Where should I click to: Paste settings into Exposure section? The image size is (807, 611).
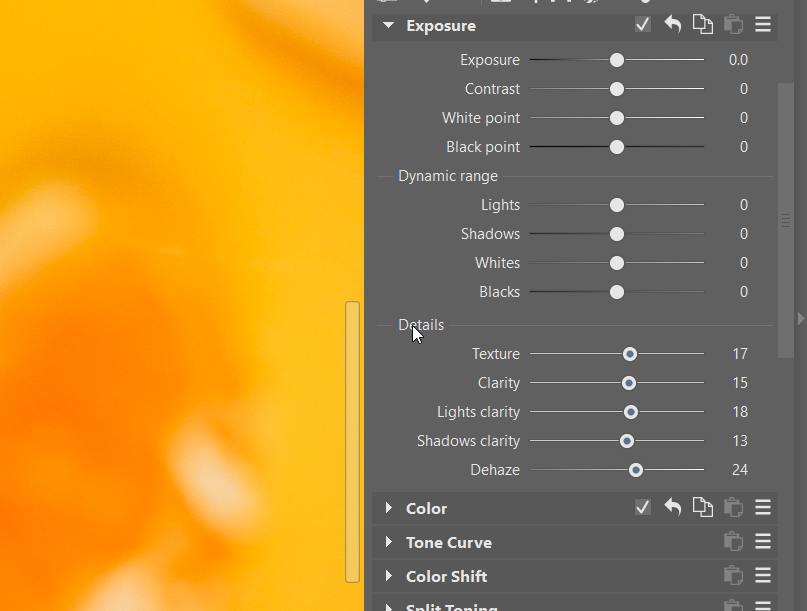point(733,25)
